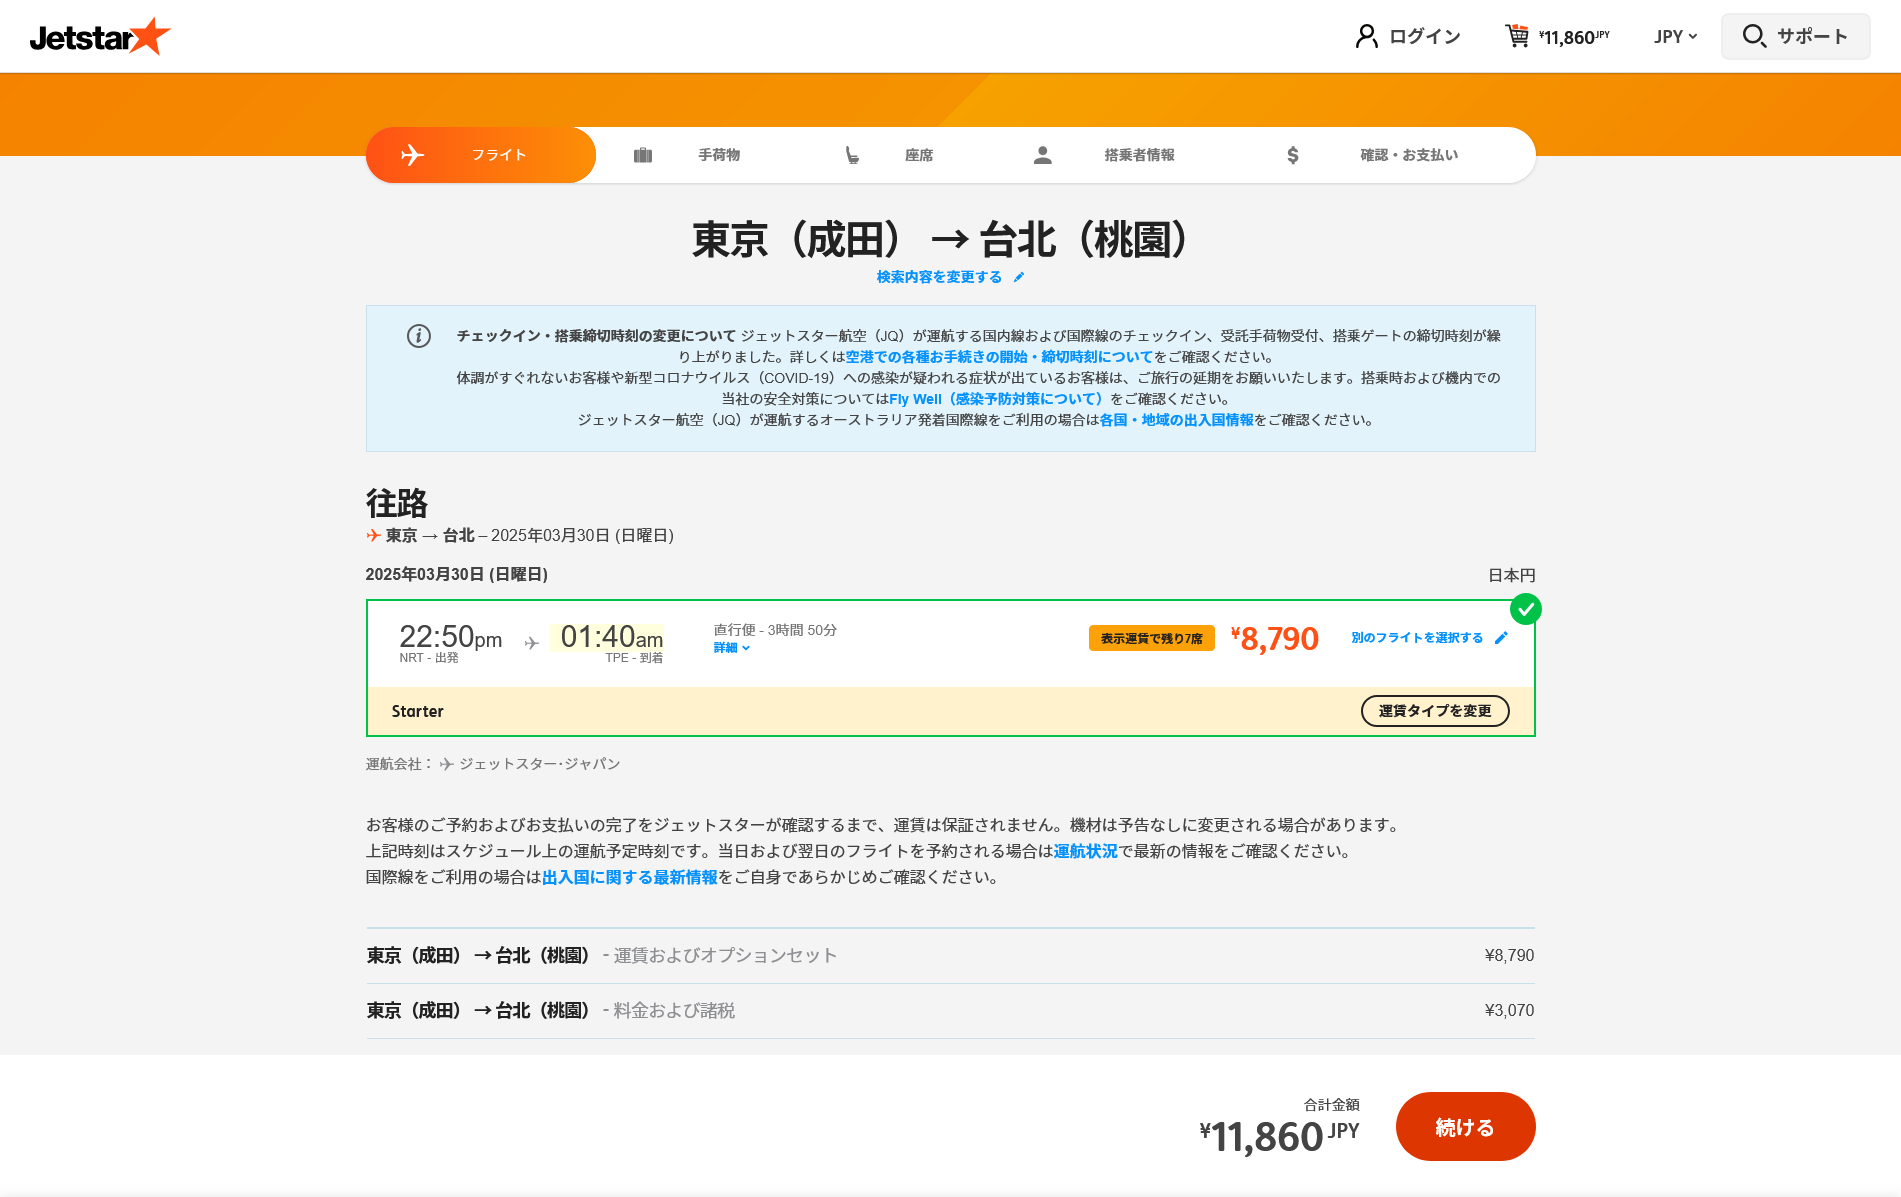Image resolution: width=1901 pixels, height=1197 pixels.
Task: Click the 往路 heading
Action: (x=397, y=503)
